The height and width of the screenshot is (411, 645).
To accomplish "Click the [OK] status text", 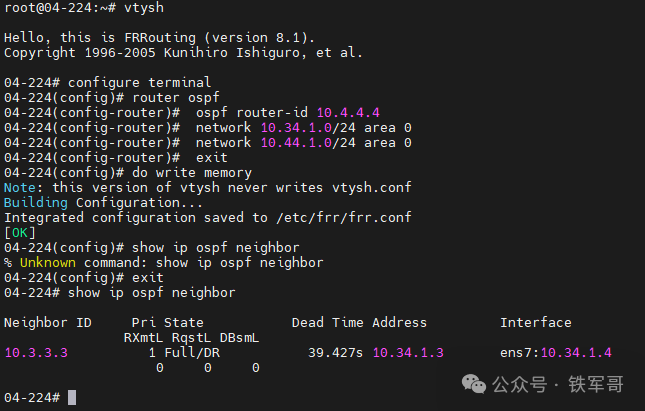I will [20, 232].
